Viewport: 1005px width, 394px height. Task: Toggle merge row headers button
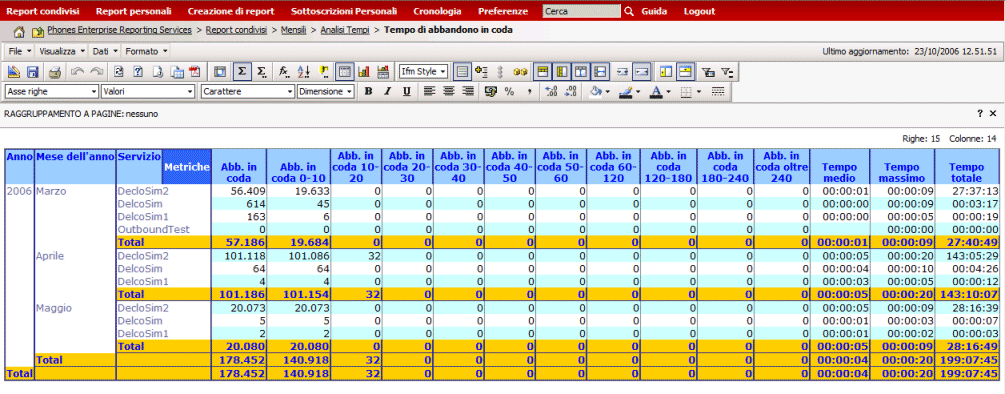[x=562, y=72]
